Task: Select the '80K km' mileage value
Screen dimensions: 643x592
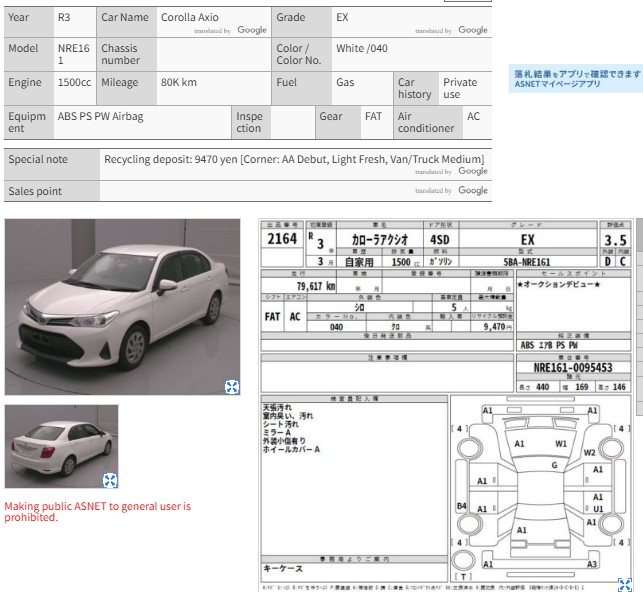Action: pyautogui.click(x=178, y=82)
